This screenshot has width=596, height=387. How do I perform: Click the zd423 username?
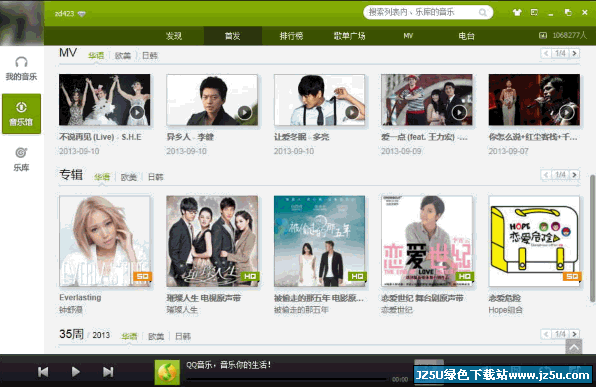[64, 14]
